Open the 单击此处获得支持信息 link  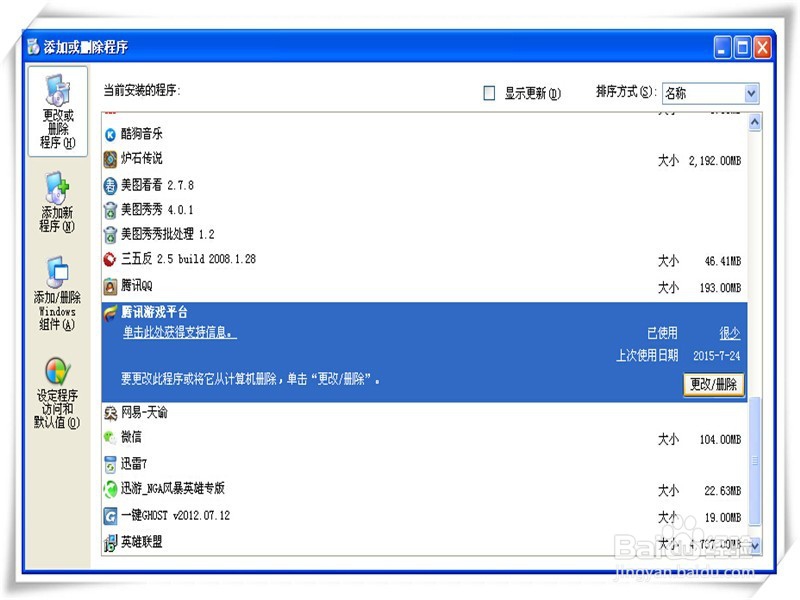tap(180, 333)
